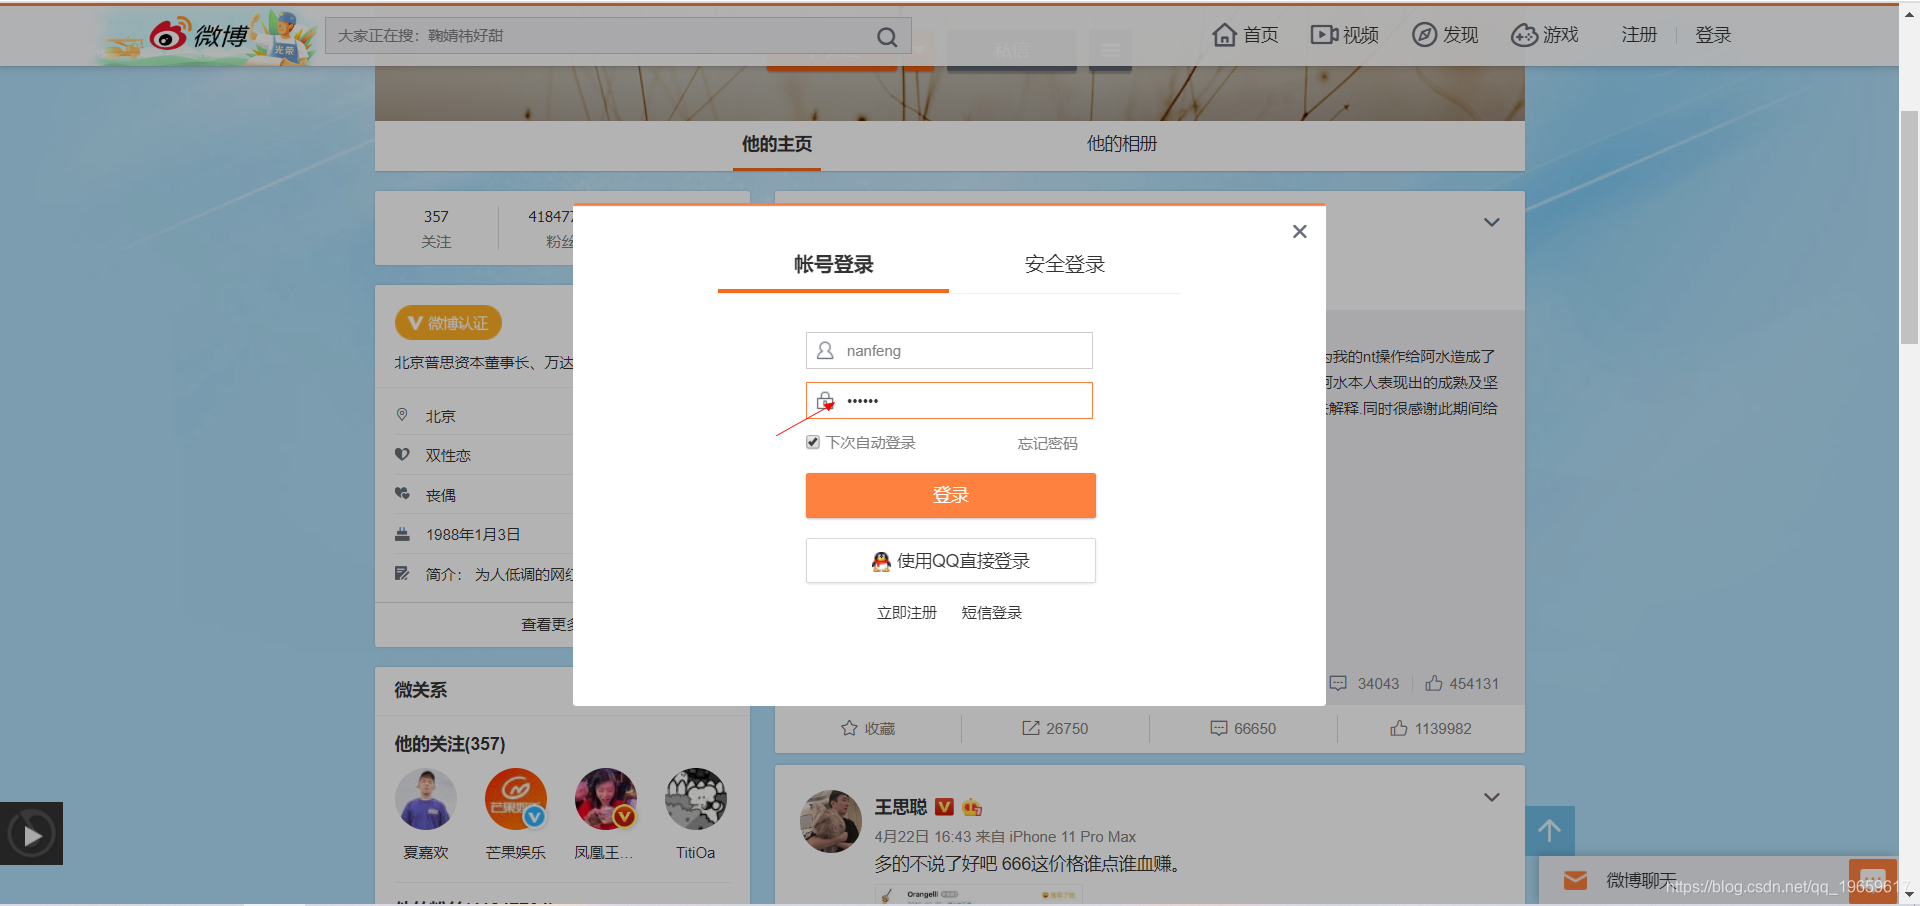The width and height of the screenshot is (1920, 906).
Task: Click 使用QQ直接登录 button
Action: click(951, 561)
